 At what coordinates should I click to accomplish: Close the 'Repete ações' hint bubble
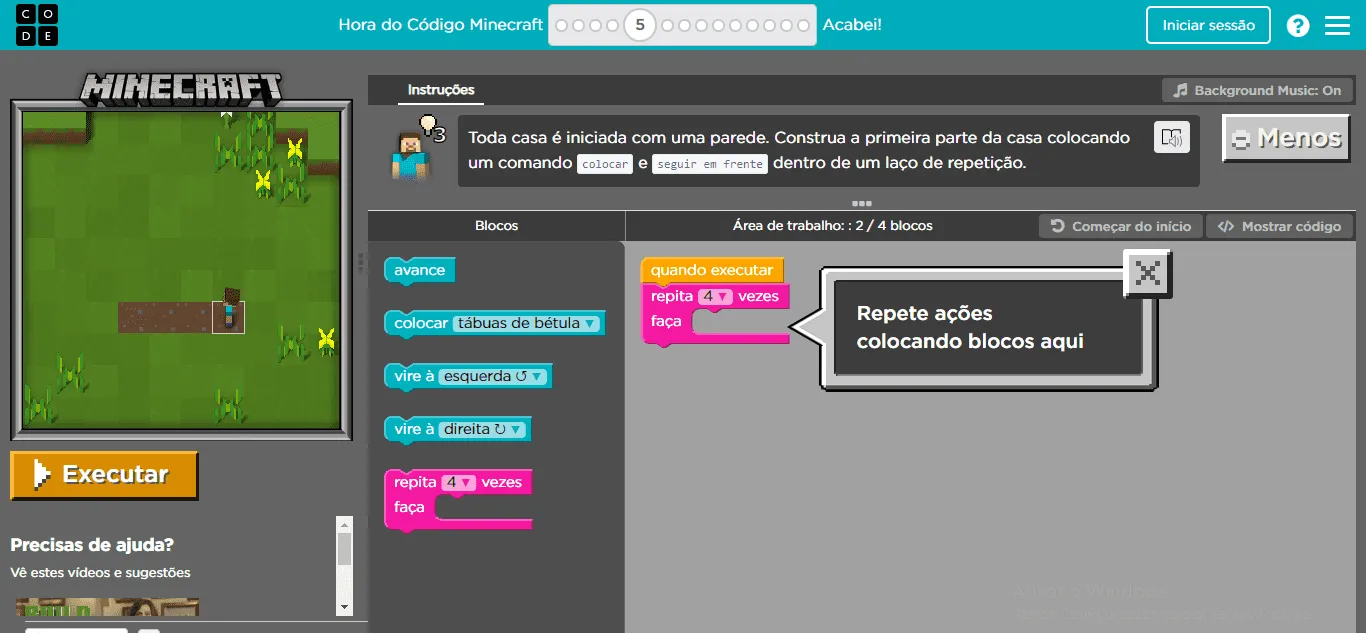(x=1148, y=273)
